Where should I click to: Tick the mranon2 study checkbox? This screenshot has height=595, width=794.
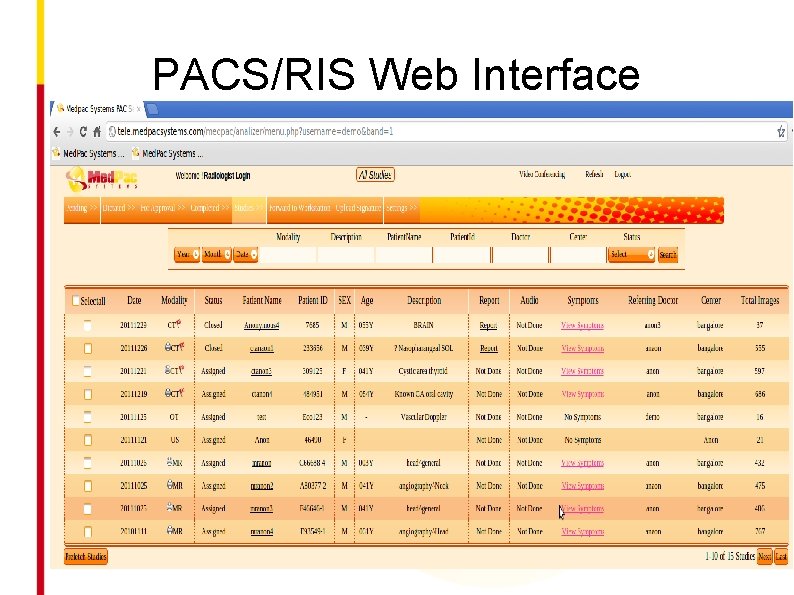(88, 486)
